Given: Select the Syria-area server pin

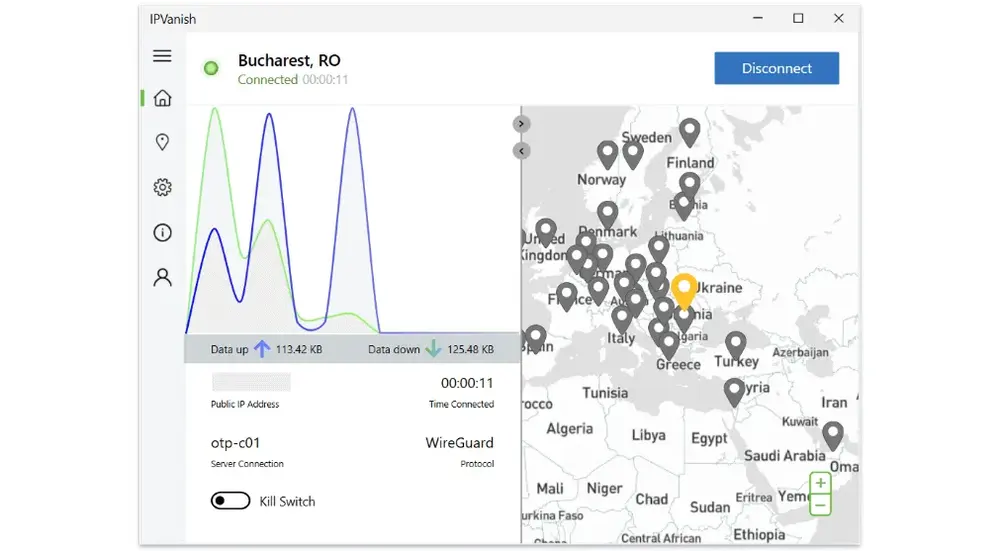Looking at the screenshot, I should [x=734, y=392].
